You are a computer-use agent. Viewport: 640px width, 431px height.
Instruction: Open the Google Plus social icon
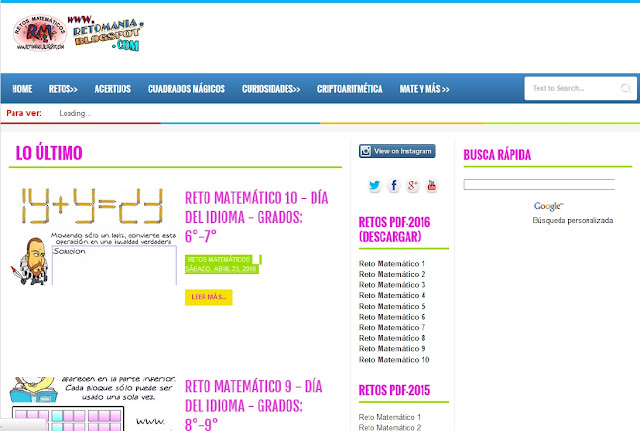[413, 186]
